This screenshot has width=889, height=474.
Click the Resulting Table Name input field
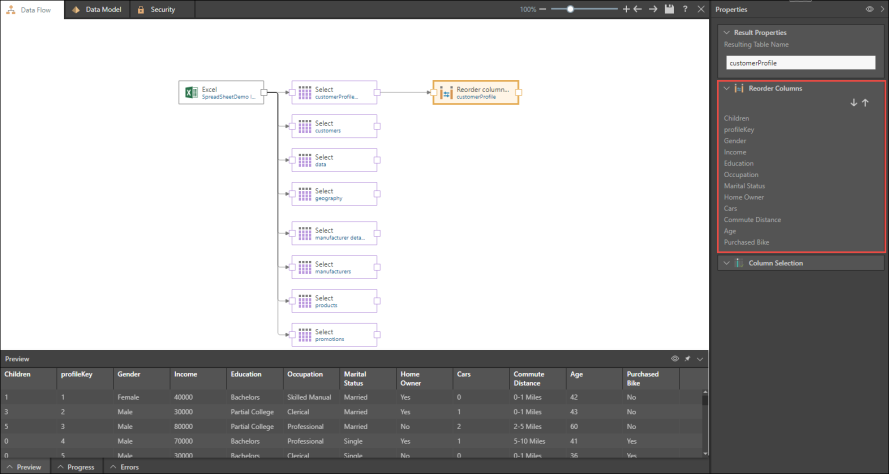[801, 63]
